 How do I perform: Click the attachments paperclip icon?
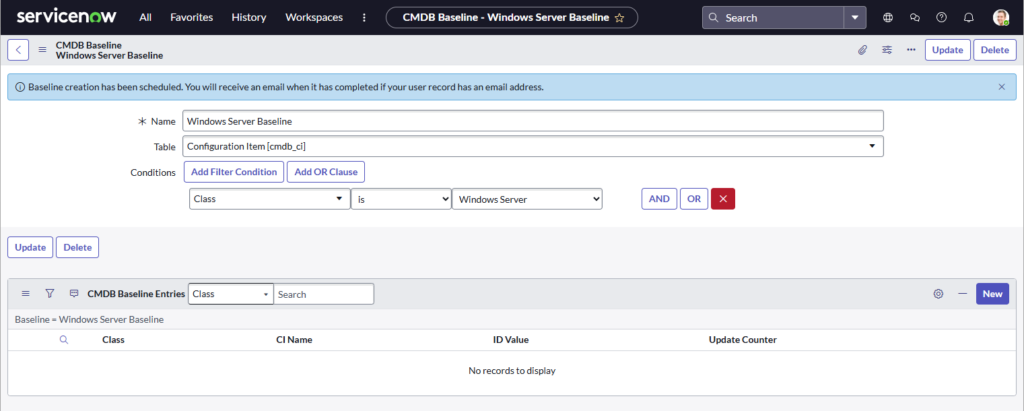click(x=862, y=50)
